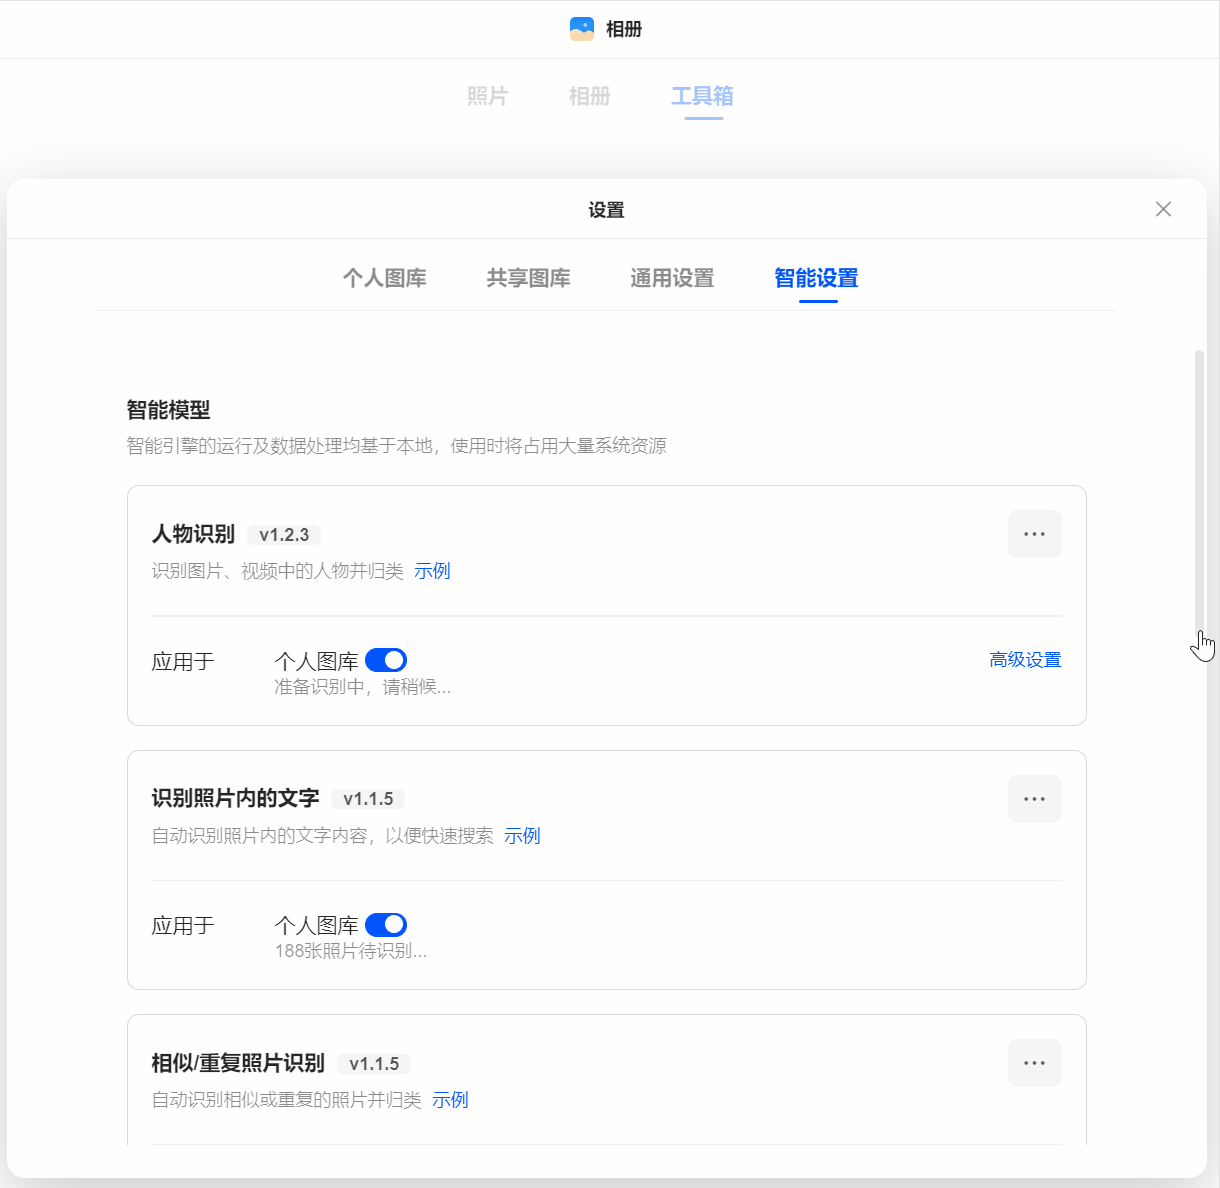The height and width of the screenshot is (1188, 1220).
Task: Click the v1.1.5 badge beside 识别照片内的文字
Action: coord(368,799)
